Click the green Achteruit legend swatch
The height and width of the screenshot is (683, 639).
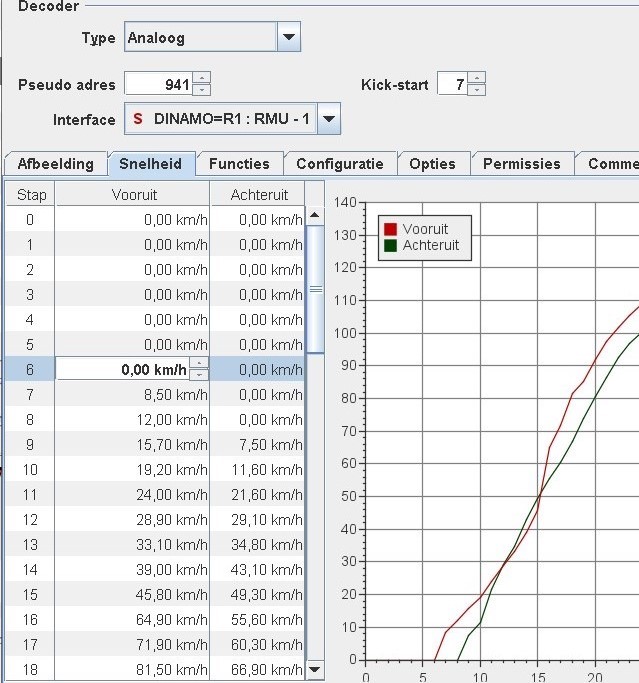[390, 246]
